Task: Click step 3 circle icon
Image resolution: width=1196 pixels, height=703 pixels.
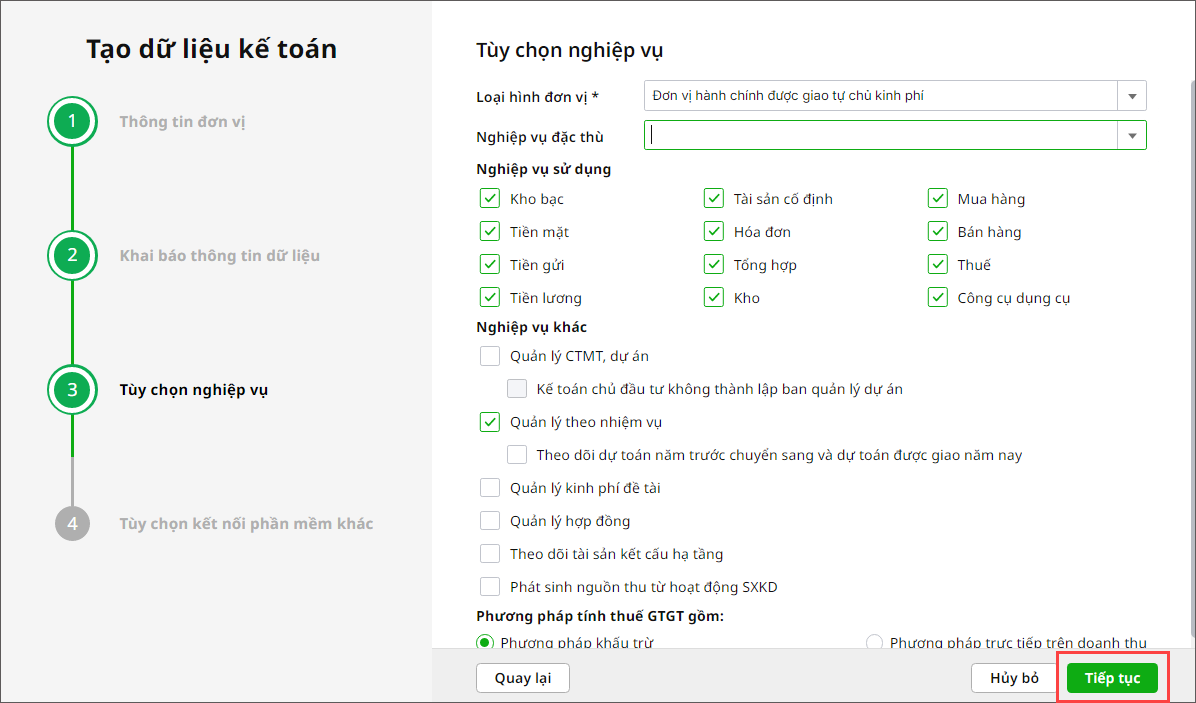Action: tap(72, 390)
